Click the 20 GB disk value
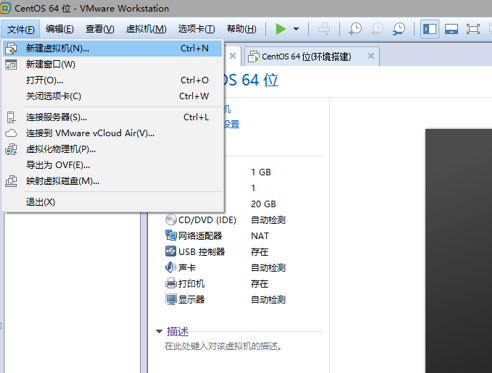Image resolution: width=492 pixels, height=373 pixels. click(263, 204)
